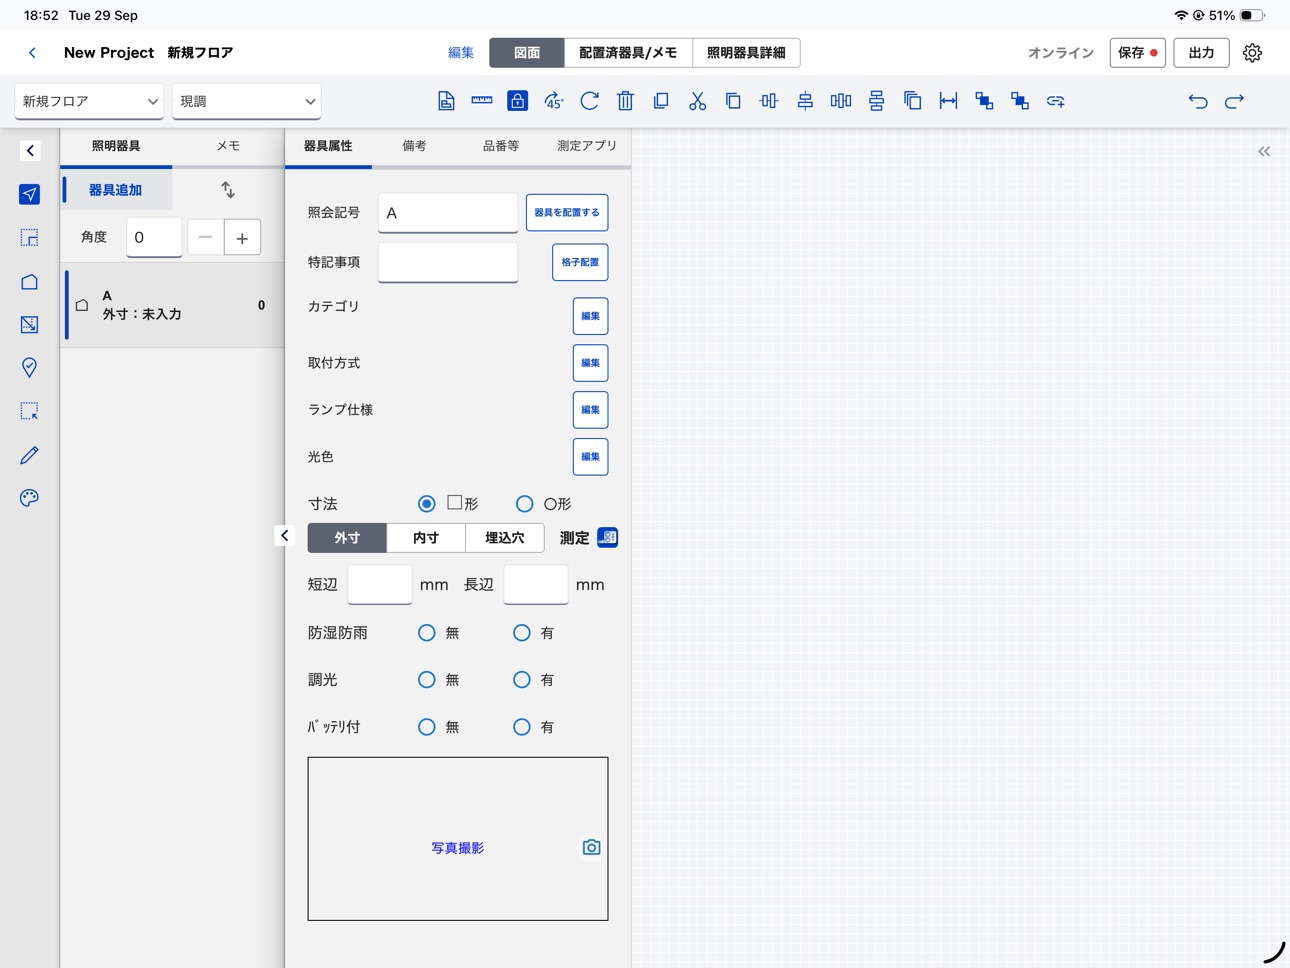Select the ○形 shape radio button
Screen dimensions: 1290x968
(524, 504)
